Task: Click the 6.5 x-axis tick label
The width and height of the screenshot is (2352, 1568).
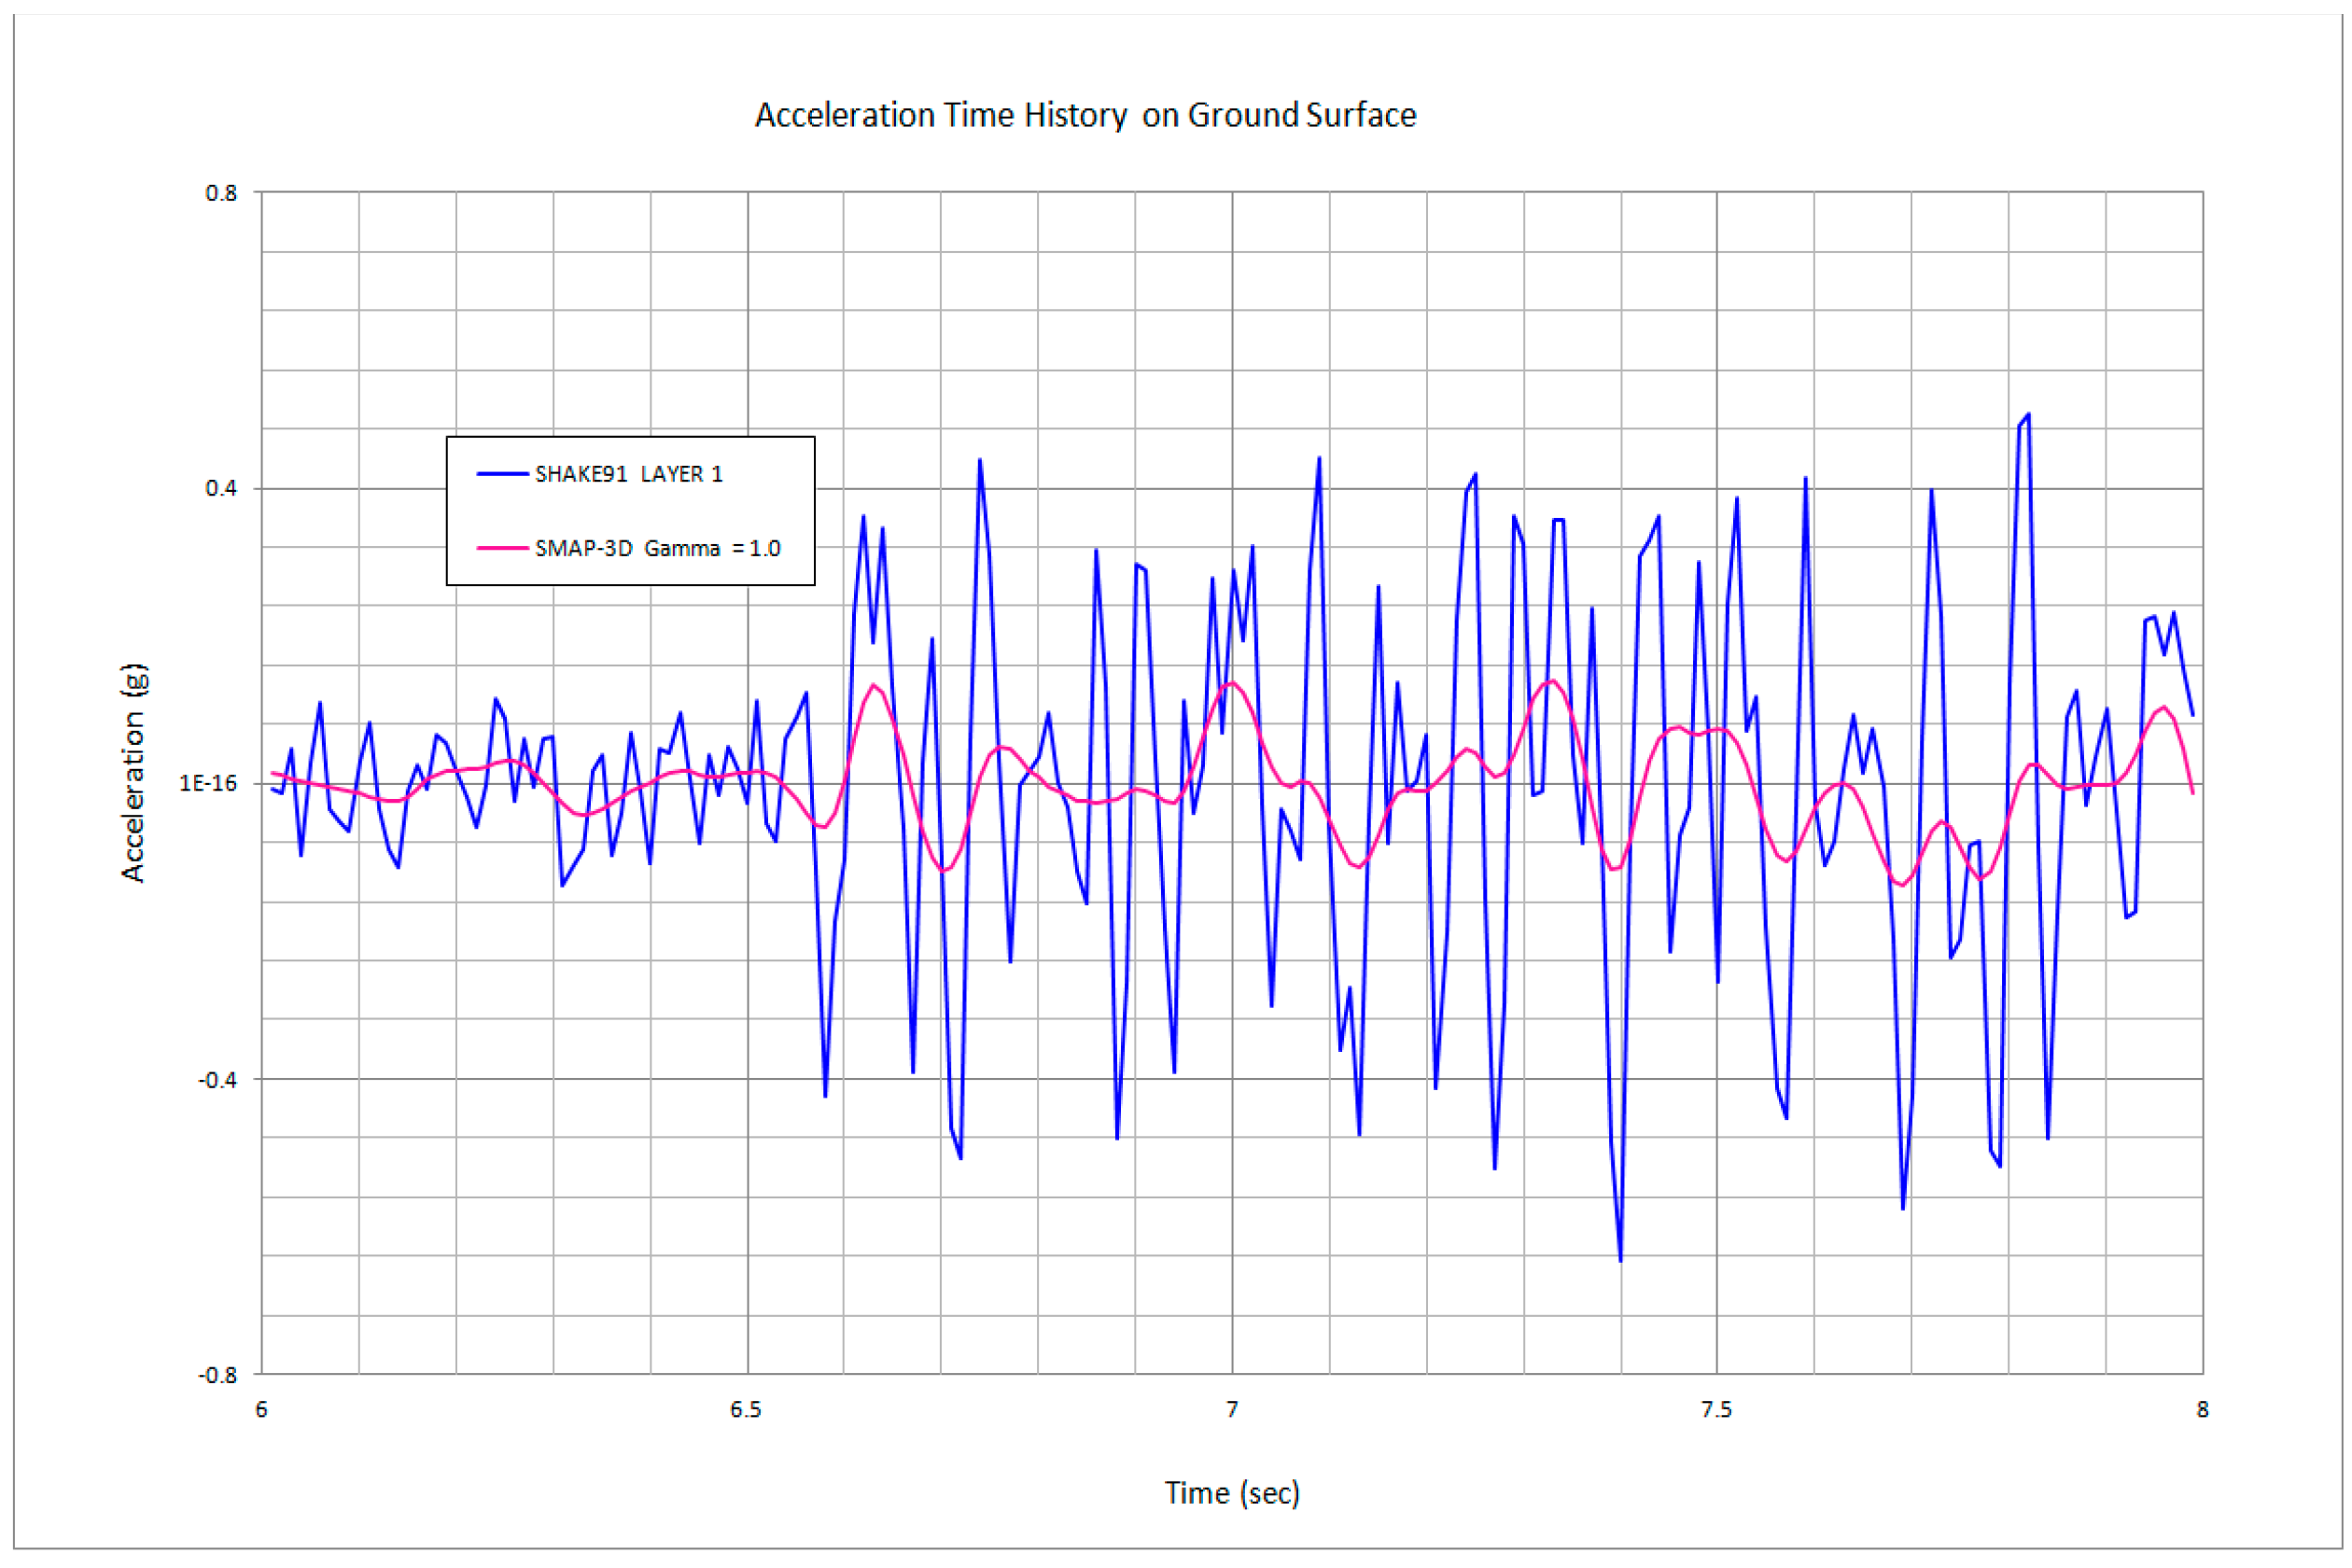Action: (x=745, y=1410)
